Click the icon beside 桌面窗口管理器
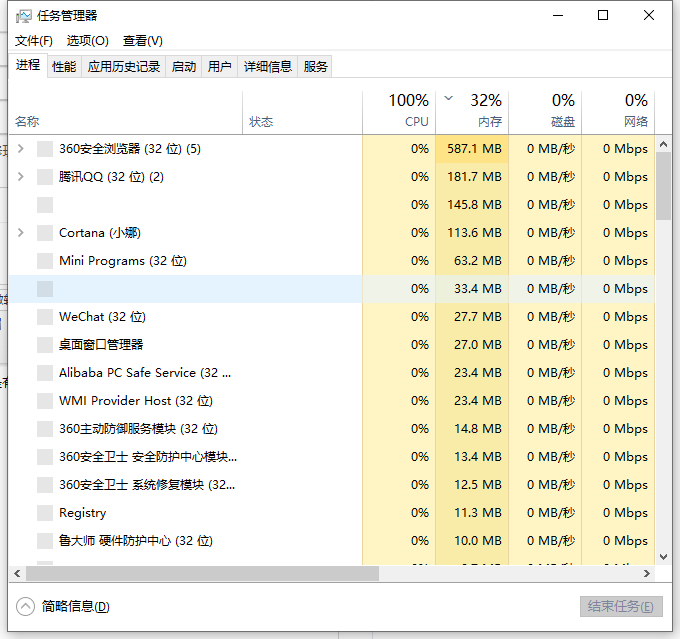The width and height of the screenshot is (680, 639). click(x=44, y=345)
